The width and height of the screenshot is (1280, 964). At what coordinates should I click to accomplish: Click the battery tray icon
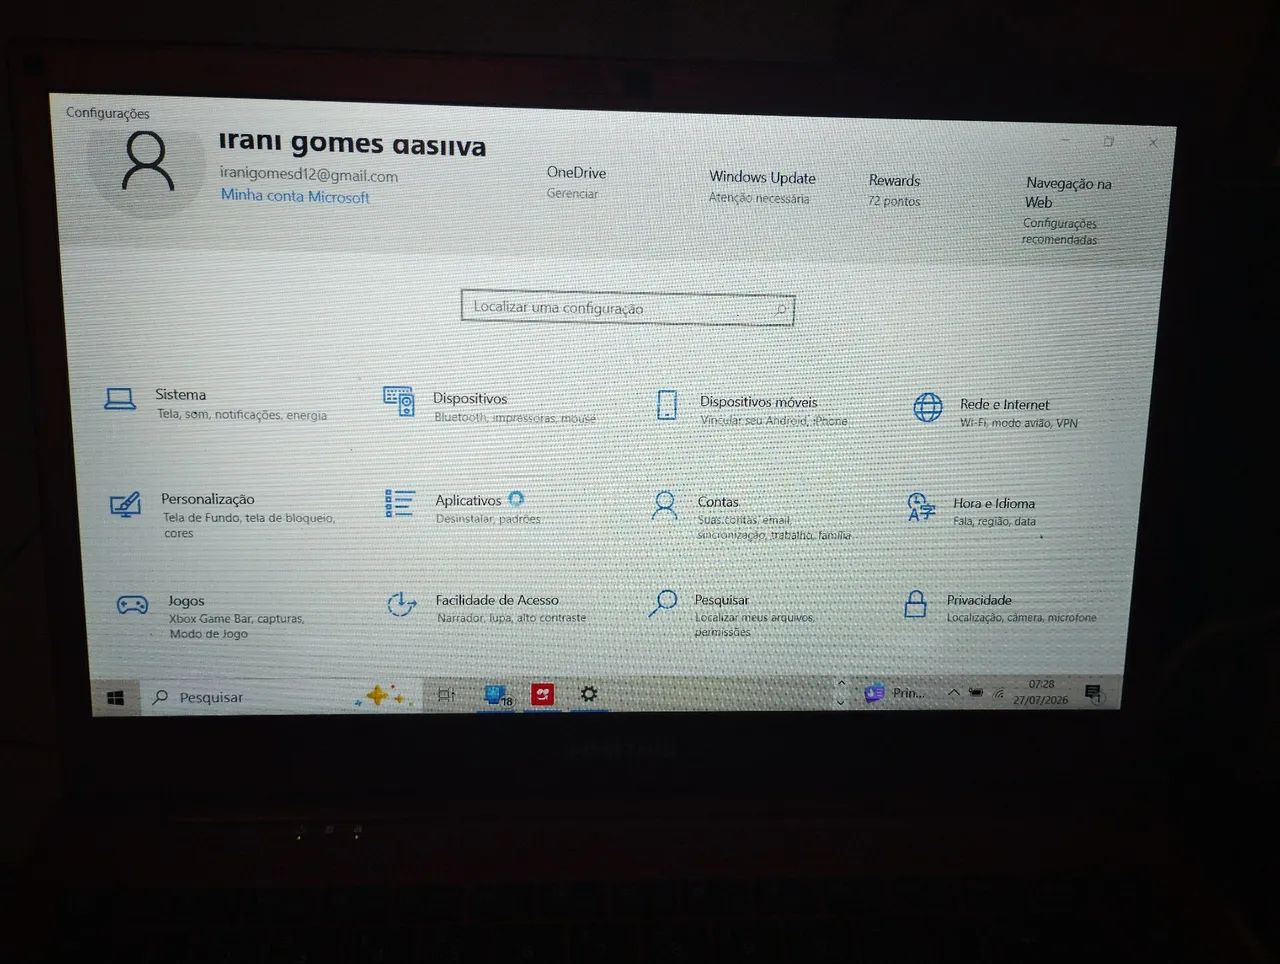point(975,692)
